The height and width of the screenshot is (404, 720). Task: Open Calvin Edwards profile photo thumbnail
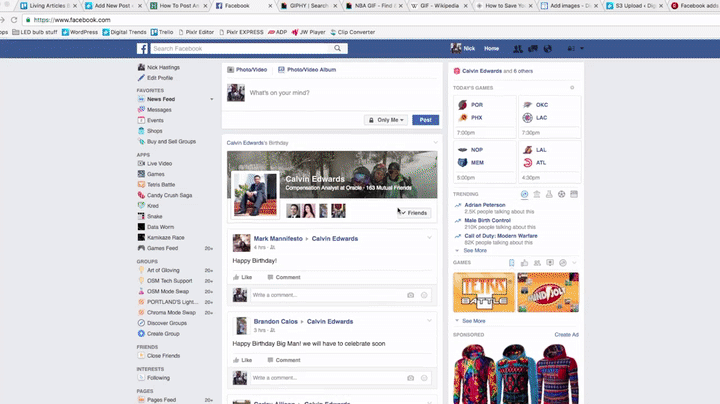click(x=255, y=193)
